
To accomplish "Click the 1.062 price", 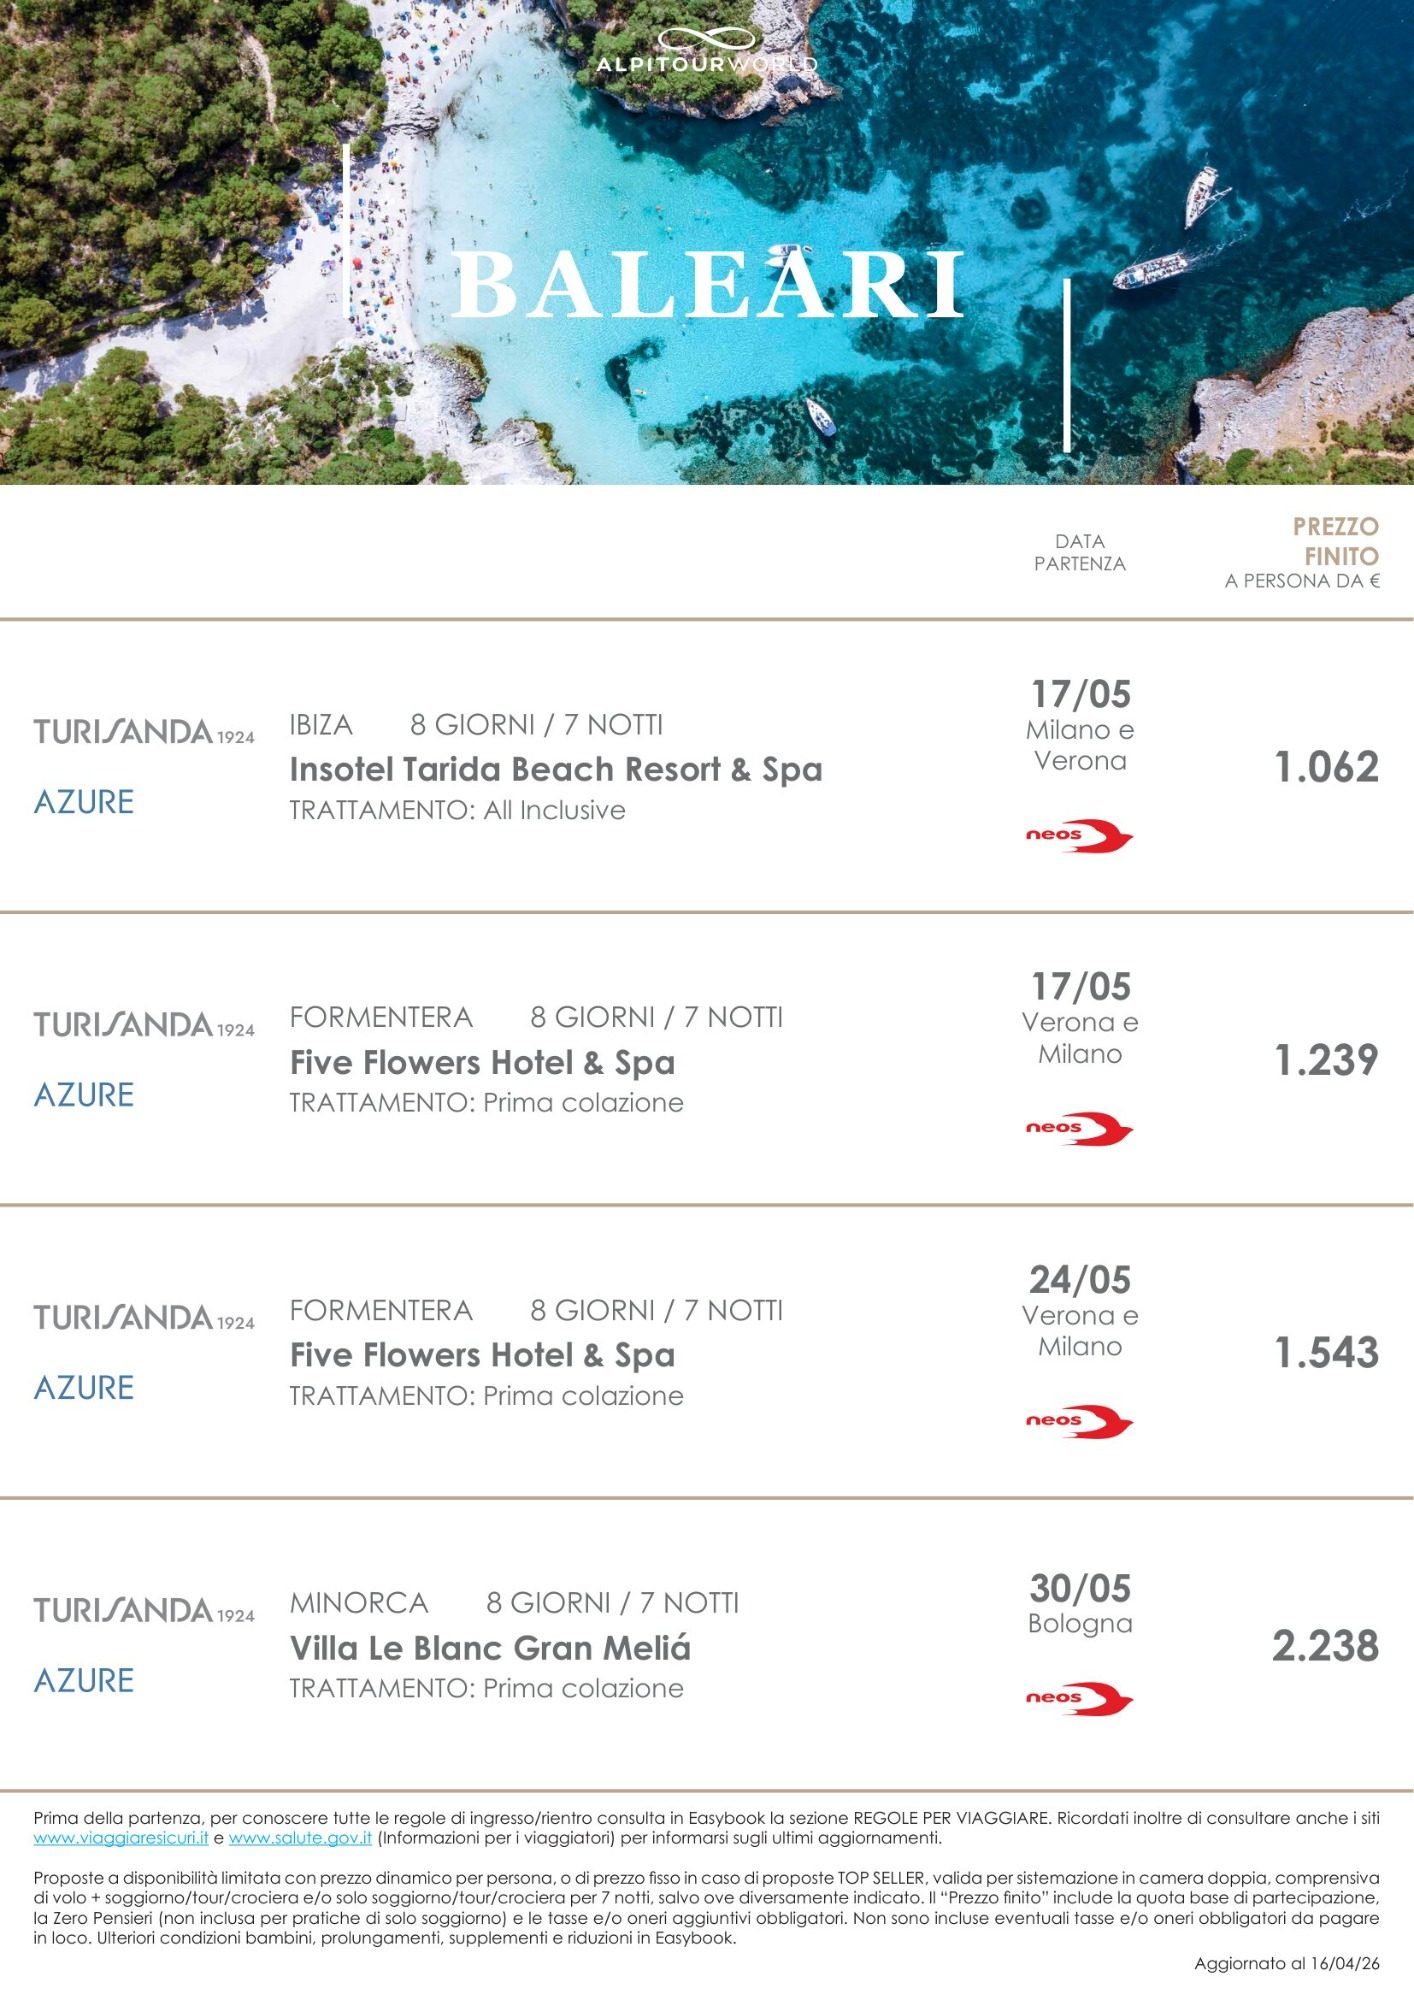I will coord(1326,767).
